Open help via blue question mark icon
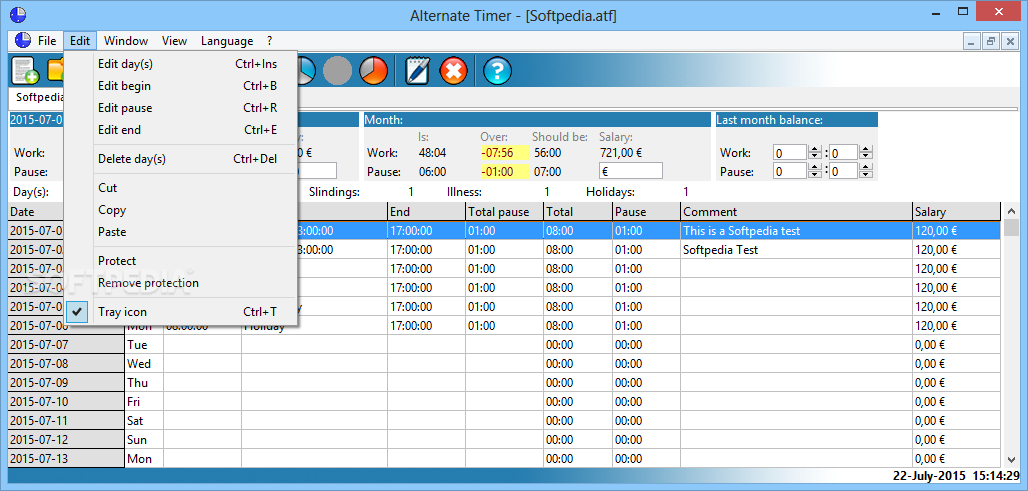 [x=497, y=70]
